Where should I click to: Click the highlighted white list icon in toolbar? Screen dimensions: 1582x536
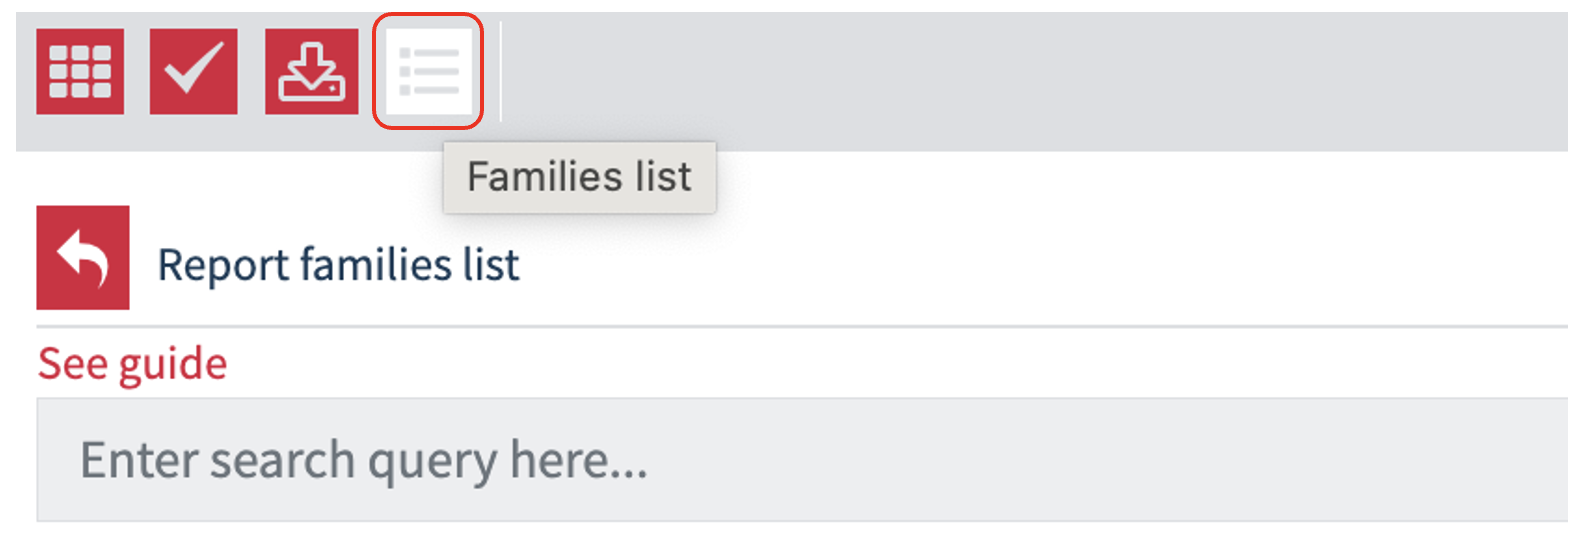pos(429,71)
